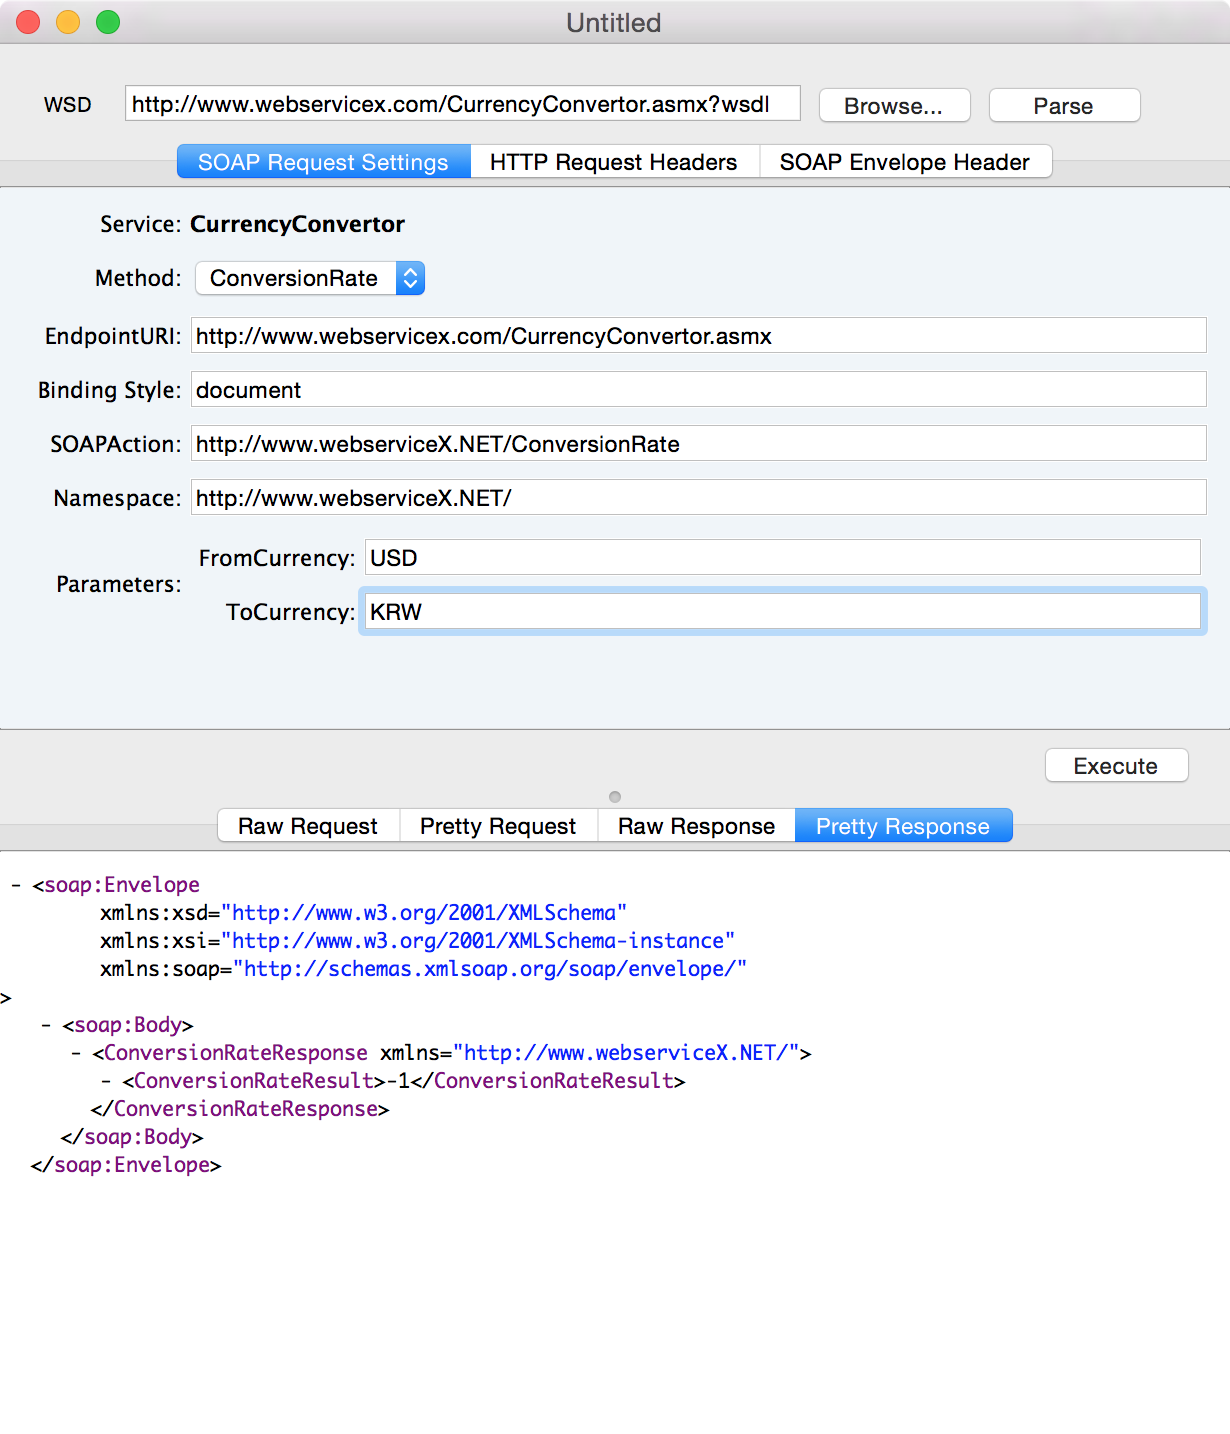Collapse the soap:Envelope XML node

pyautogui.click(x=16, y=885)
